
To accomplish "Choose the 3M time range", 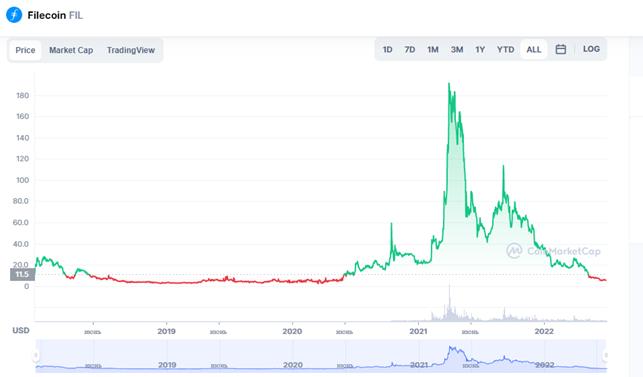I will click(x=457, y=50).
